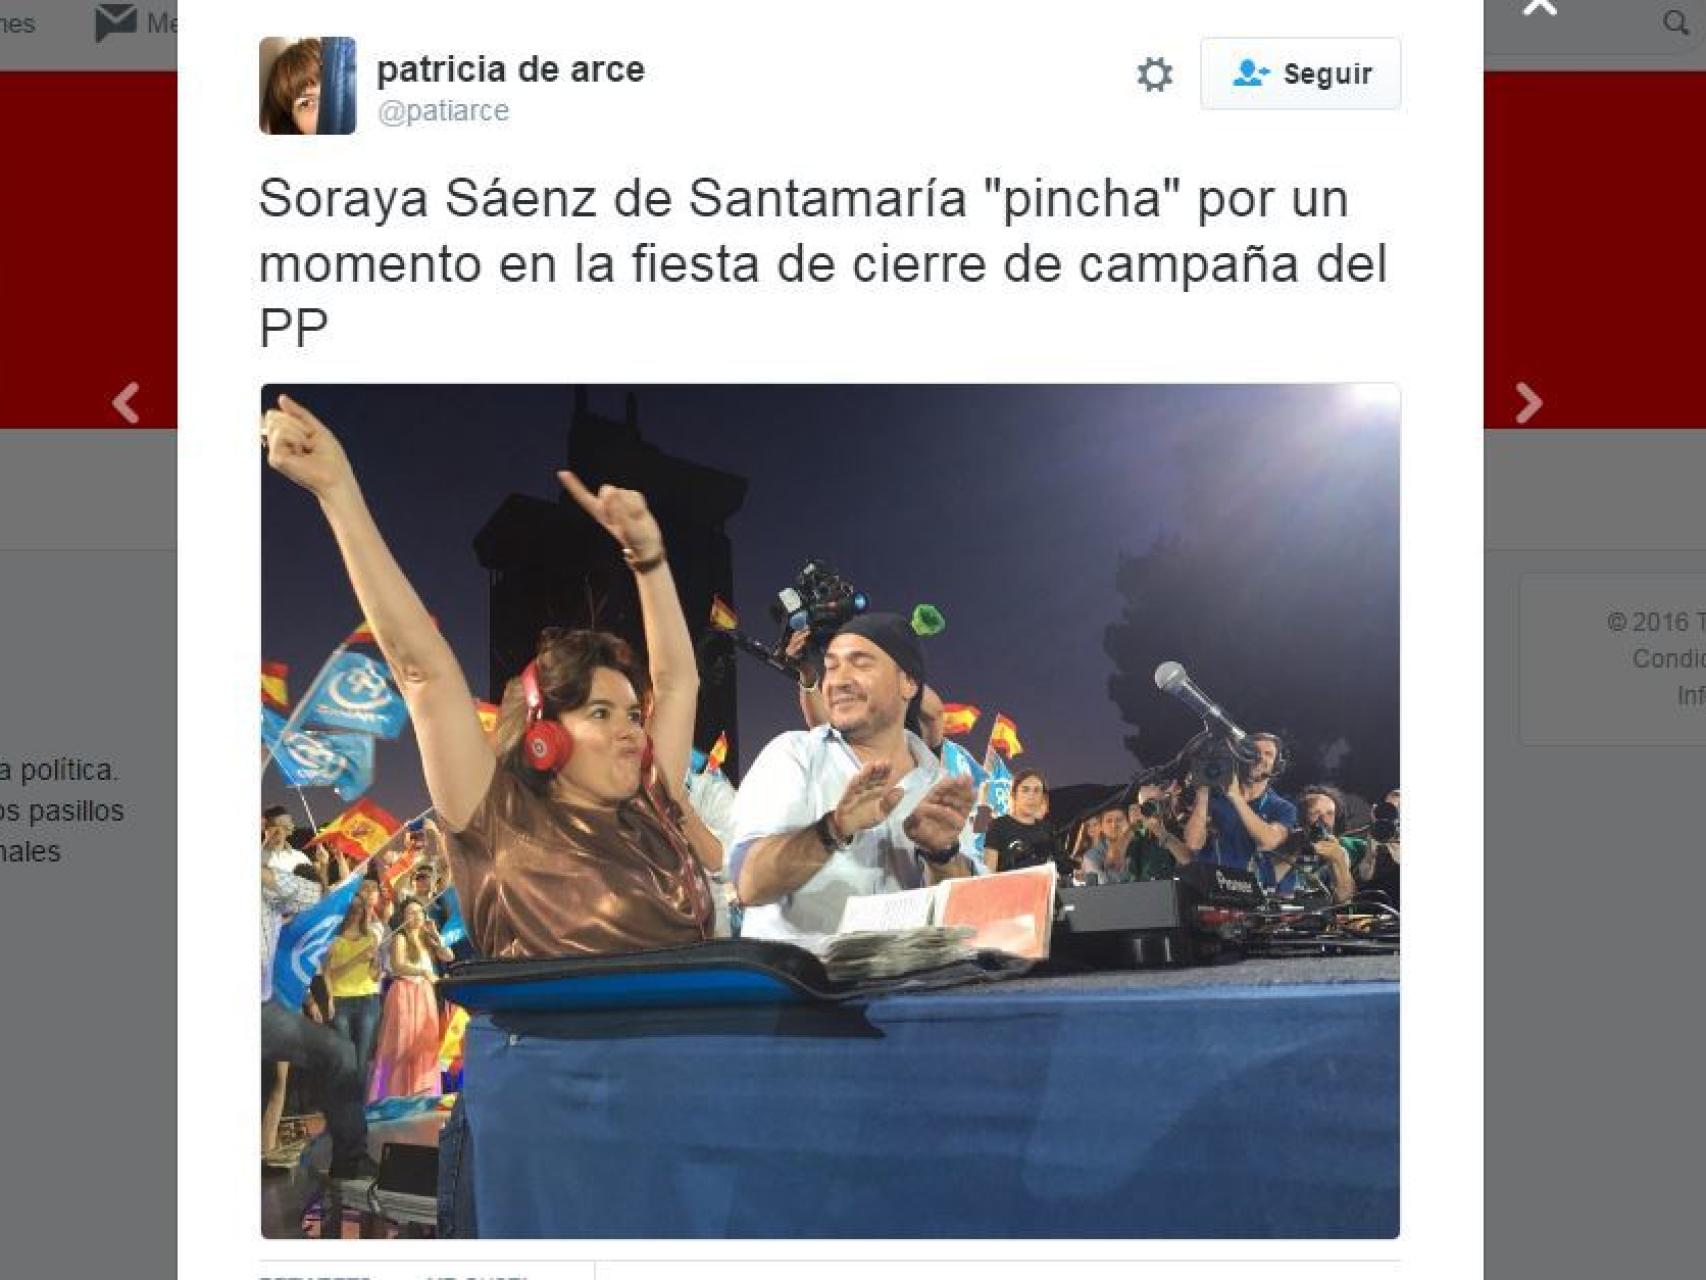This screenshot has width=1706, height=1280.
Task: Open the retweets count below the photo
Action: [x=315, y=1275]
